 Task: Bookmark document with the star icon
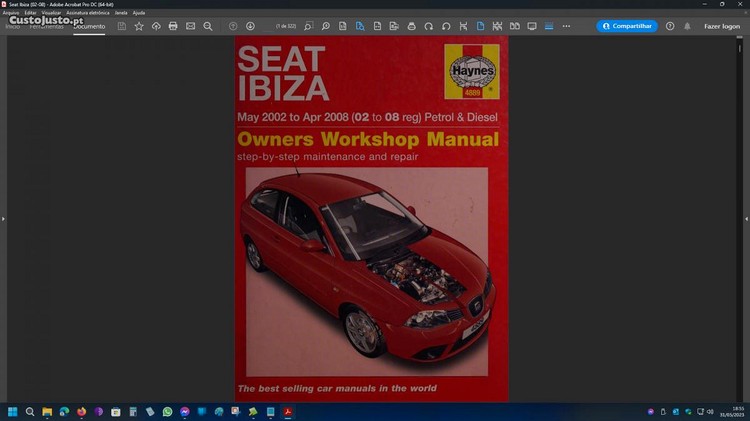point(139,26)
